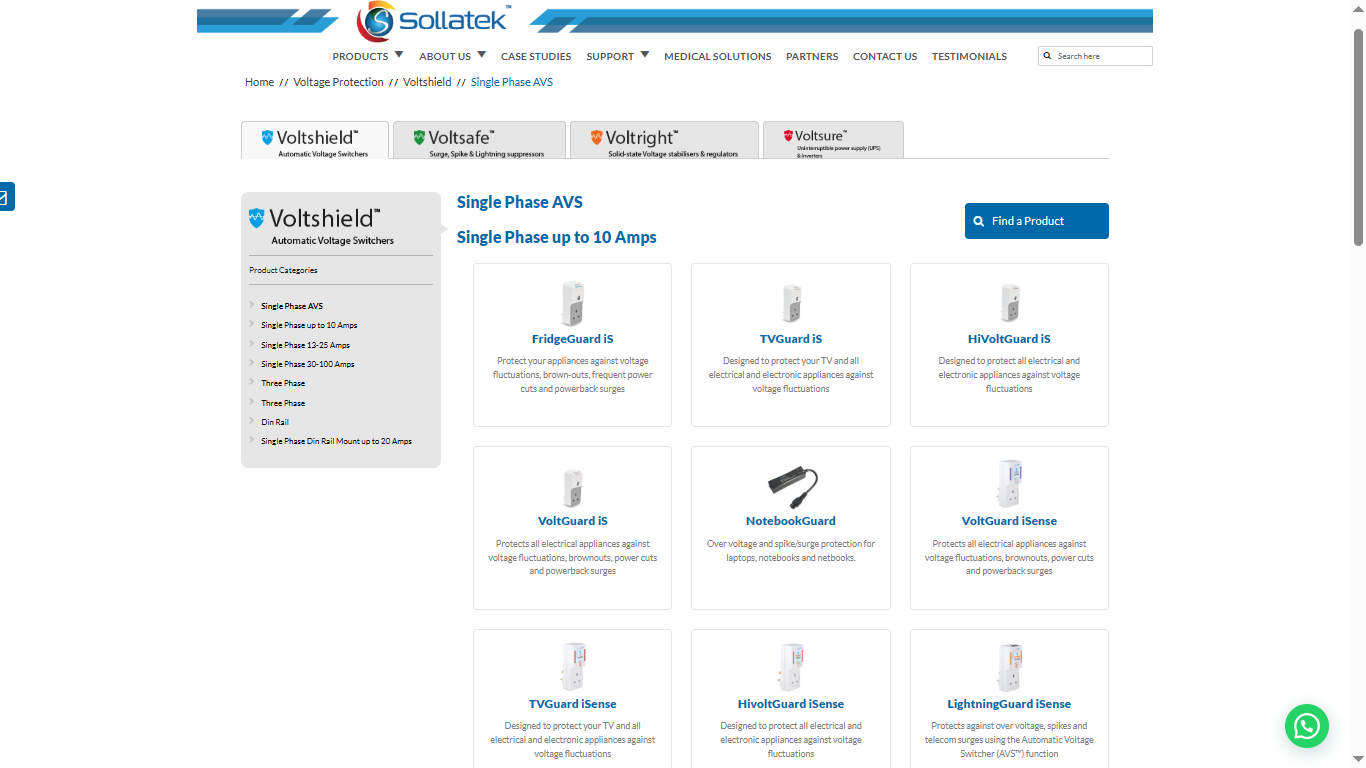The width and height of the screenshot is (1366, 768).
Task: Click the FridgeGuard iS product image
Action: 572,303
